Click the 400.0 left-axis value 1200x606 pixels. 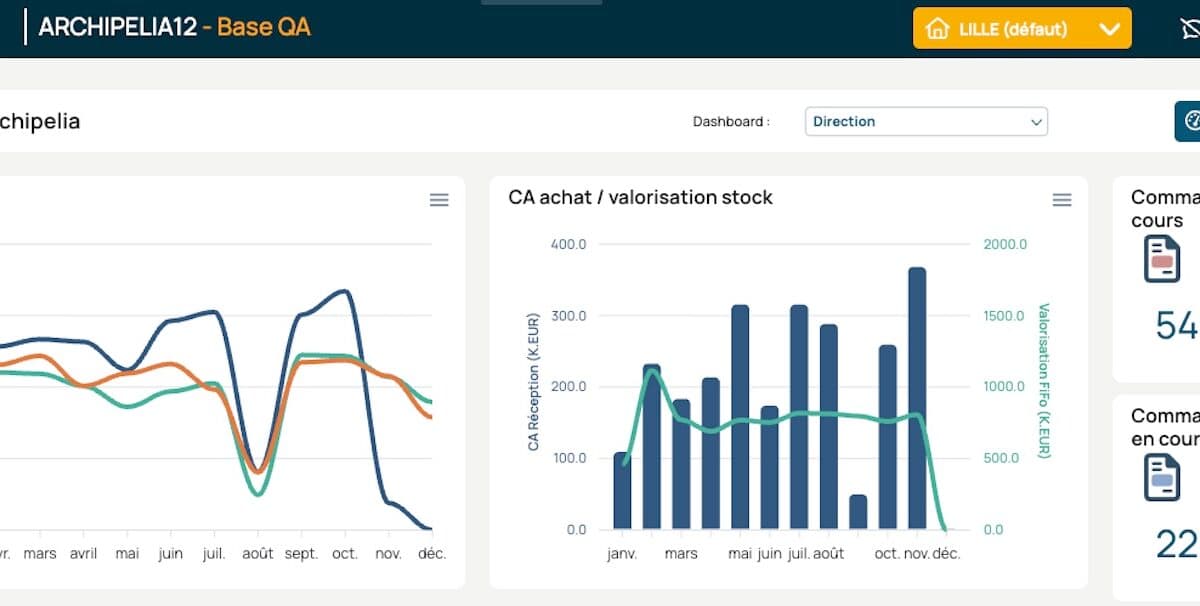[x=569, y=244]
